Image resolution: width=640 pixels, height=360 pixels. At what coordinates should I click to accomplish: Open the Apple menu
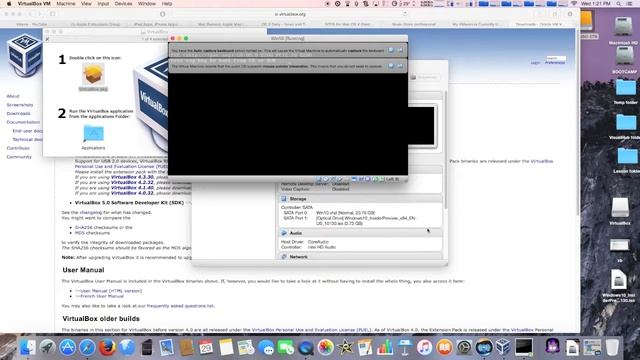click(9, 4)
